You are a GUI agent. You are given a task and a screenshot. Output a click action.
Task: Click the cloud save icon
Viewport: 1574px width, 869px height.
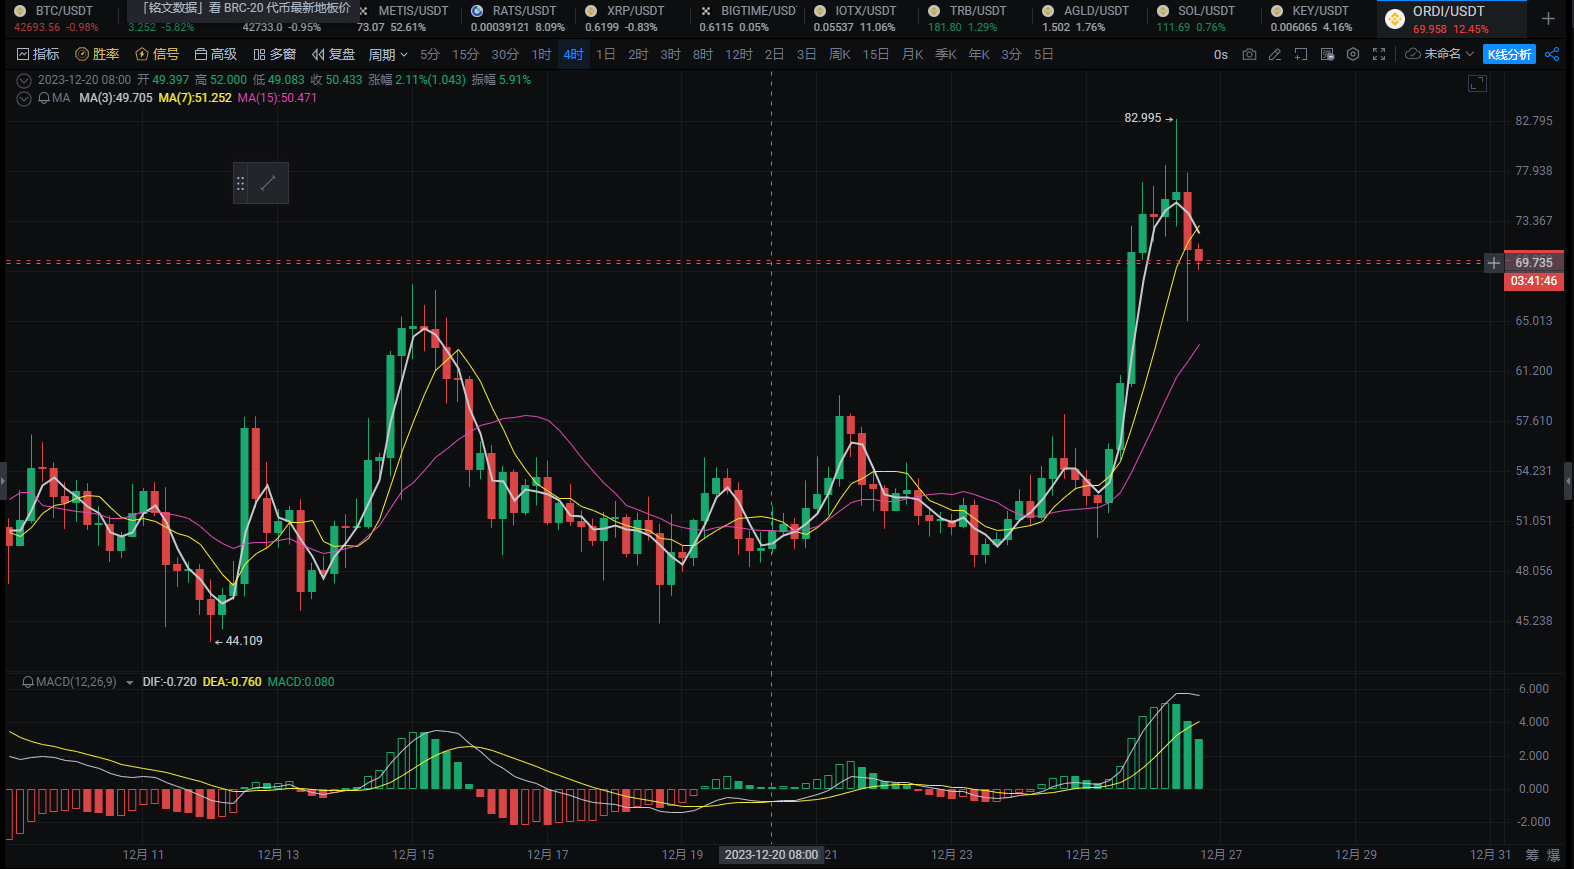pos(1412,54)
